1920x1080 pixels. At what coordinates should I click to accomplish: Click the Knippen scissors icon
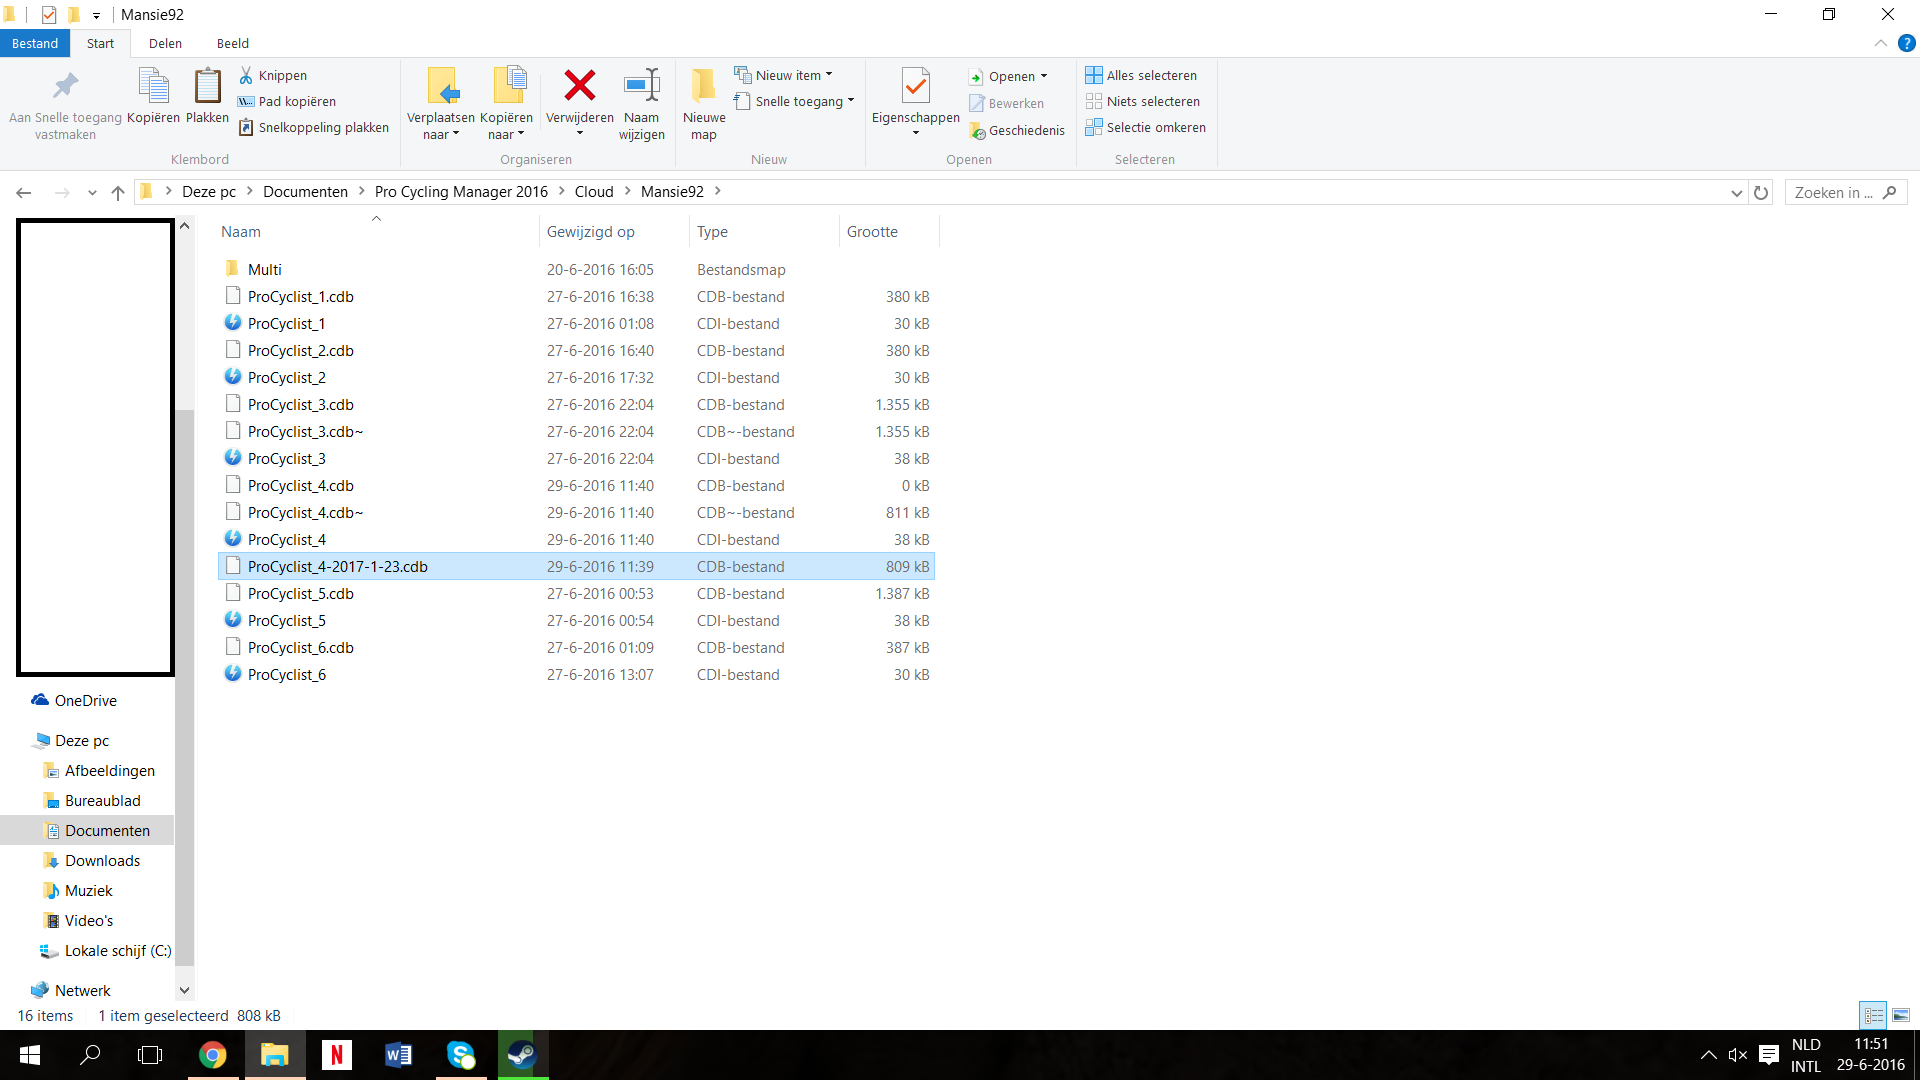tap(246, 75)
